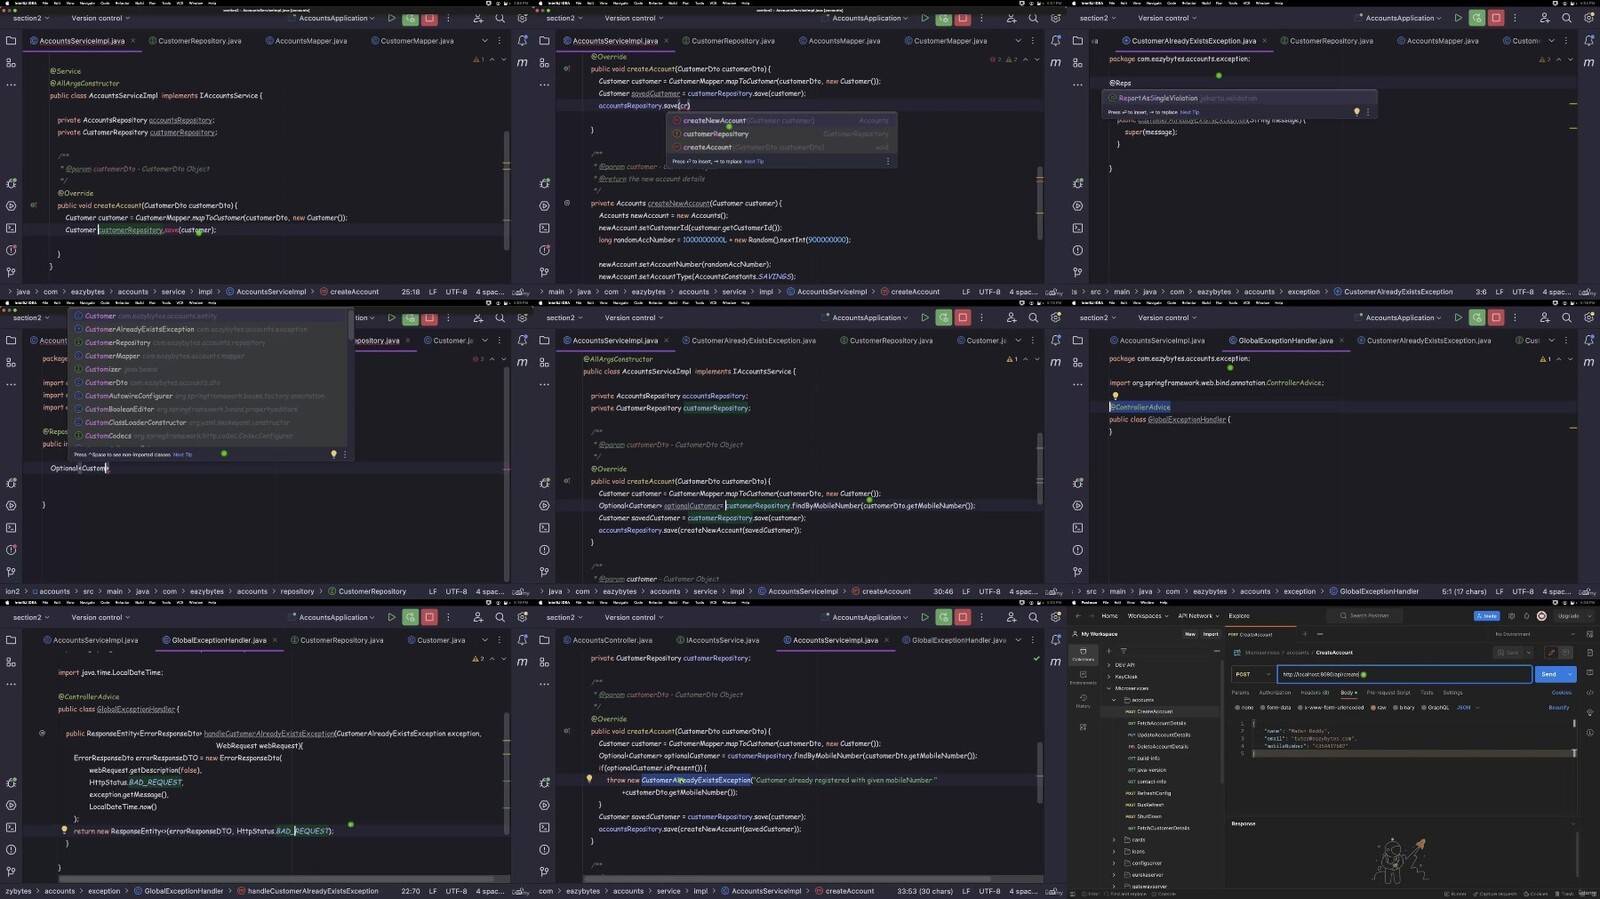
Task: Open History sidebar in Postman
Action: (1083, 702)
